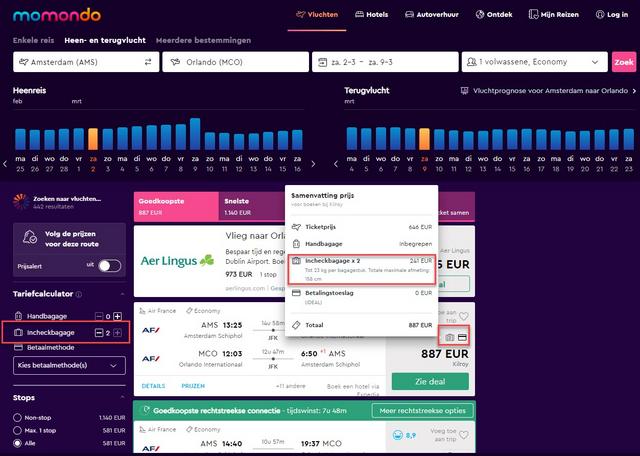This screenshot has width=640, height=456.
Task: Select Heenreis bar for zaterdag 9
Action: tap(195, 134)
